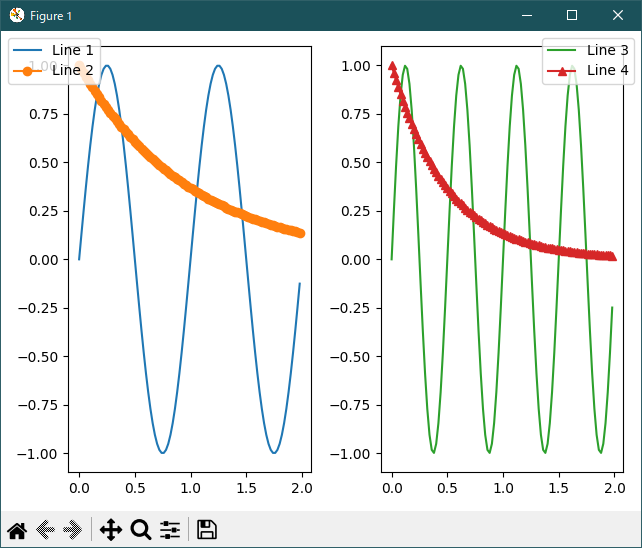
Task: Click blue Line 1 sample in legend
Action: 27,50
